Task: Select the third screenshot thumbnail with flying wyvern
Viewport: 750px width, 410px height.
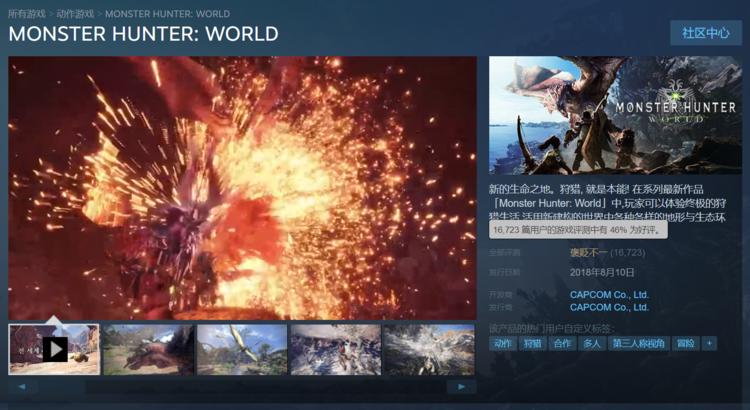Action: point(242,350)
